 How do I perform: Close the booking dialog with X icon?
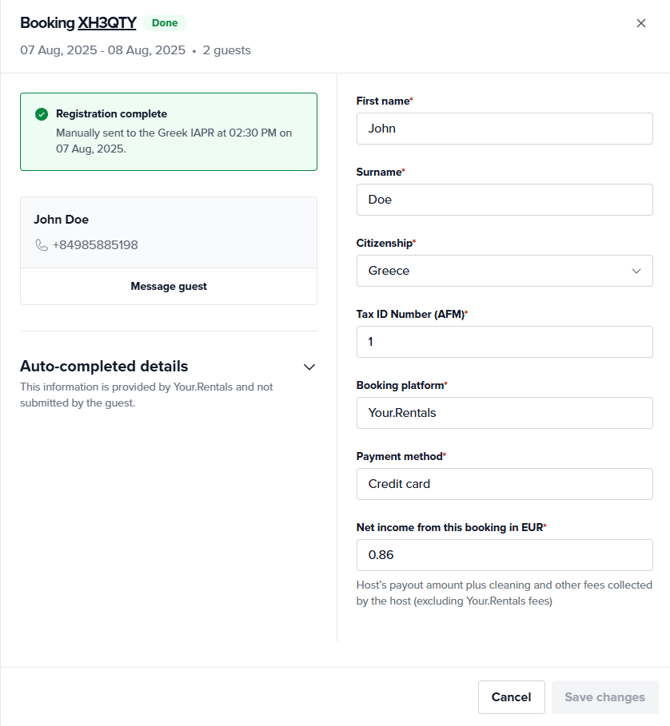point(641,23)
